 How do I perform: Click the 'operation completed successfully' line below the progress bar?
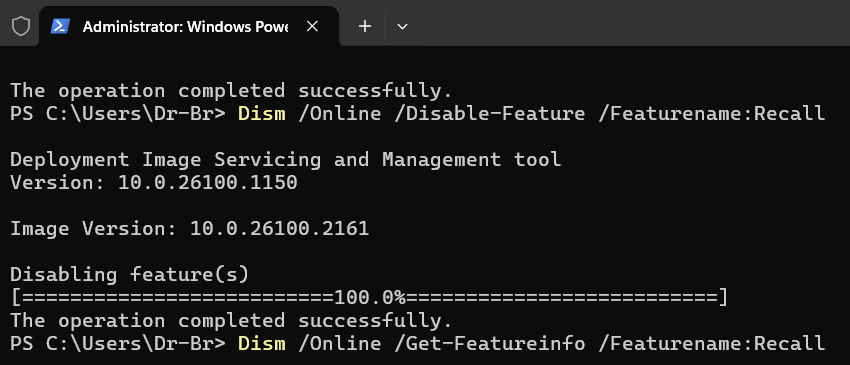[x=231, y=321]
